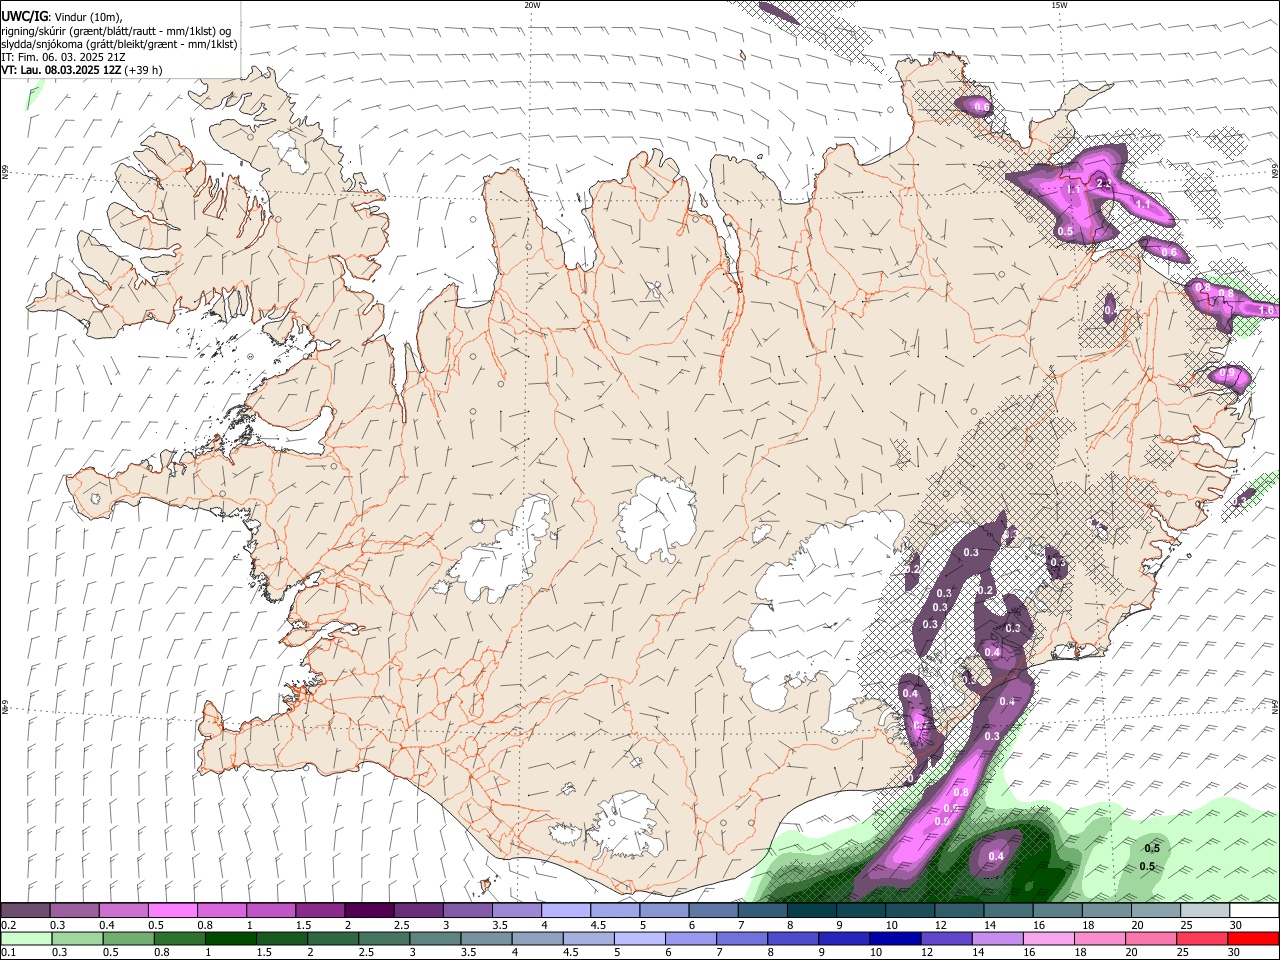Screen dimensions: 1280x960
Task: Click the pale grey swatch between 25 and 30, upper scale
Action: 1204,911
